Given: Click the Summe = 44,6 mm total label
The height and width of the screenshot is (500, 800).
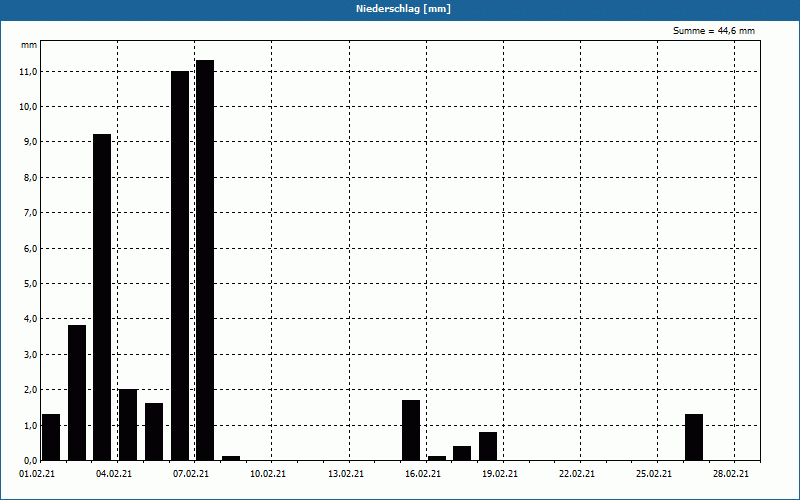Looking at the screenshot, I should pyautogui.click(x=714, y=31).
